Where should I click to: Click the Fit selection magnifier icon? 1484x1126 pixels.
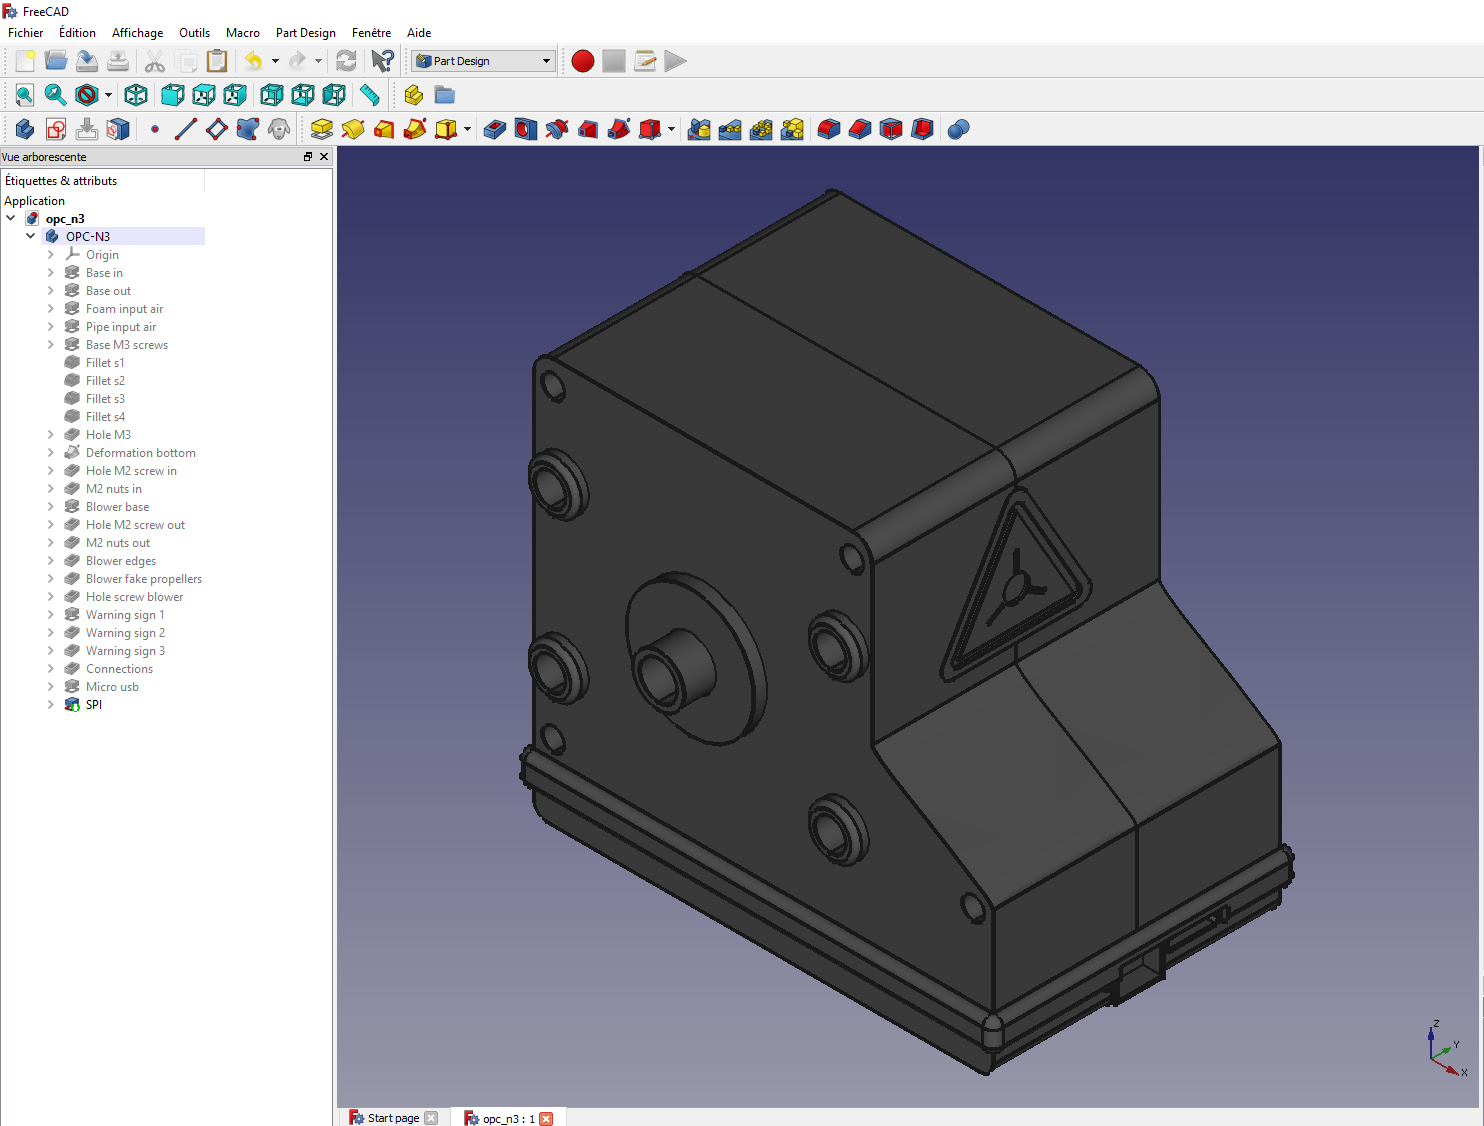(x=56, y=95)
